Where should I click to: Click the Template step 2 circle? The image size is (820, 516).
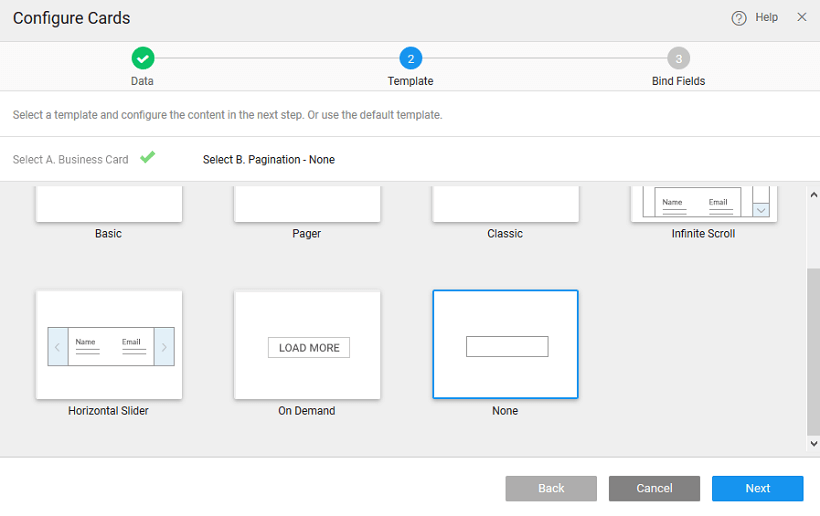coord(410,58)
